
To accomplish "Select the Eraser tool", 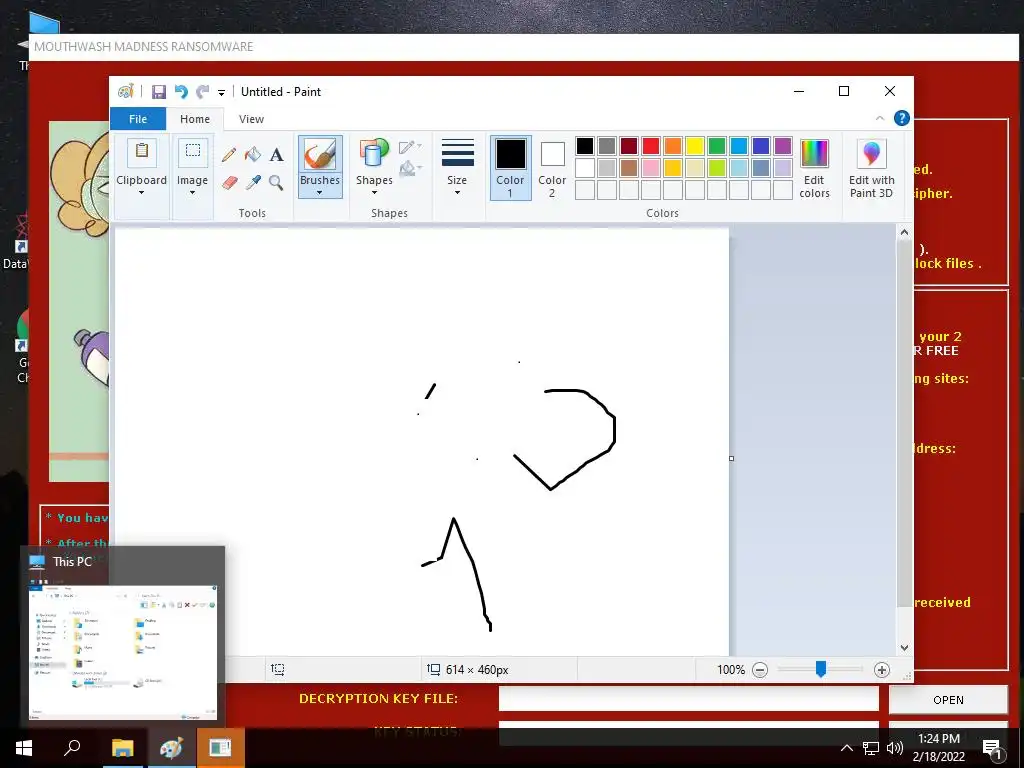I will (229, 182).
